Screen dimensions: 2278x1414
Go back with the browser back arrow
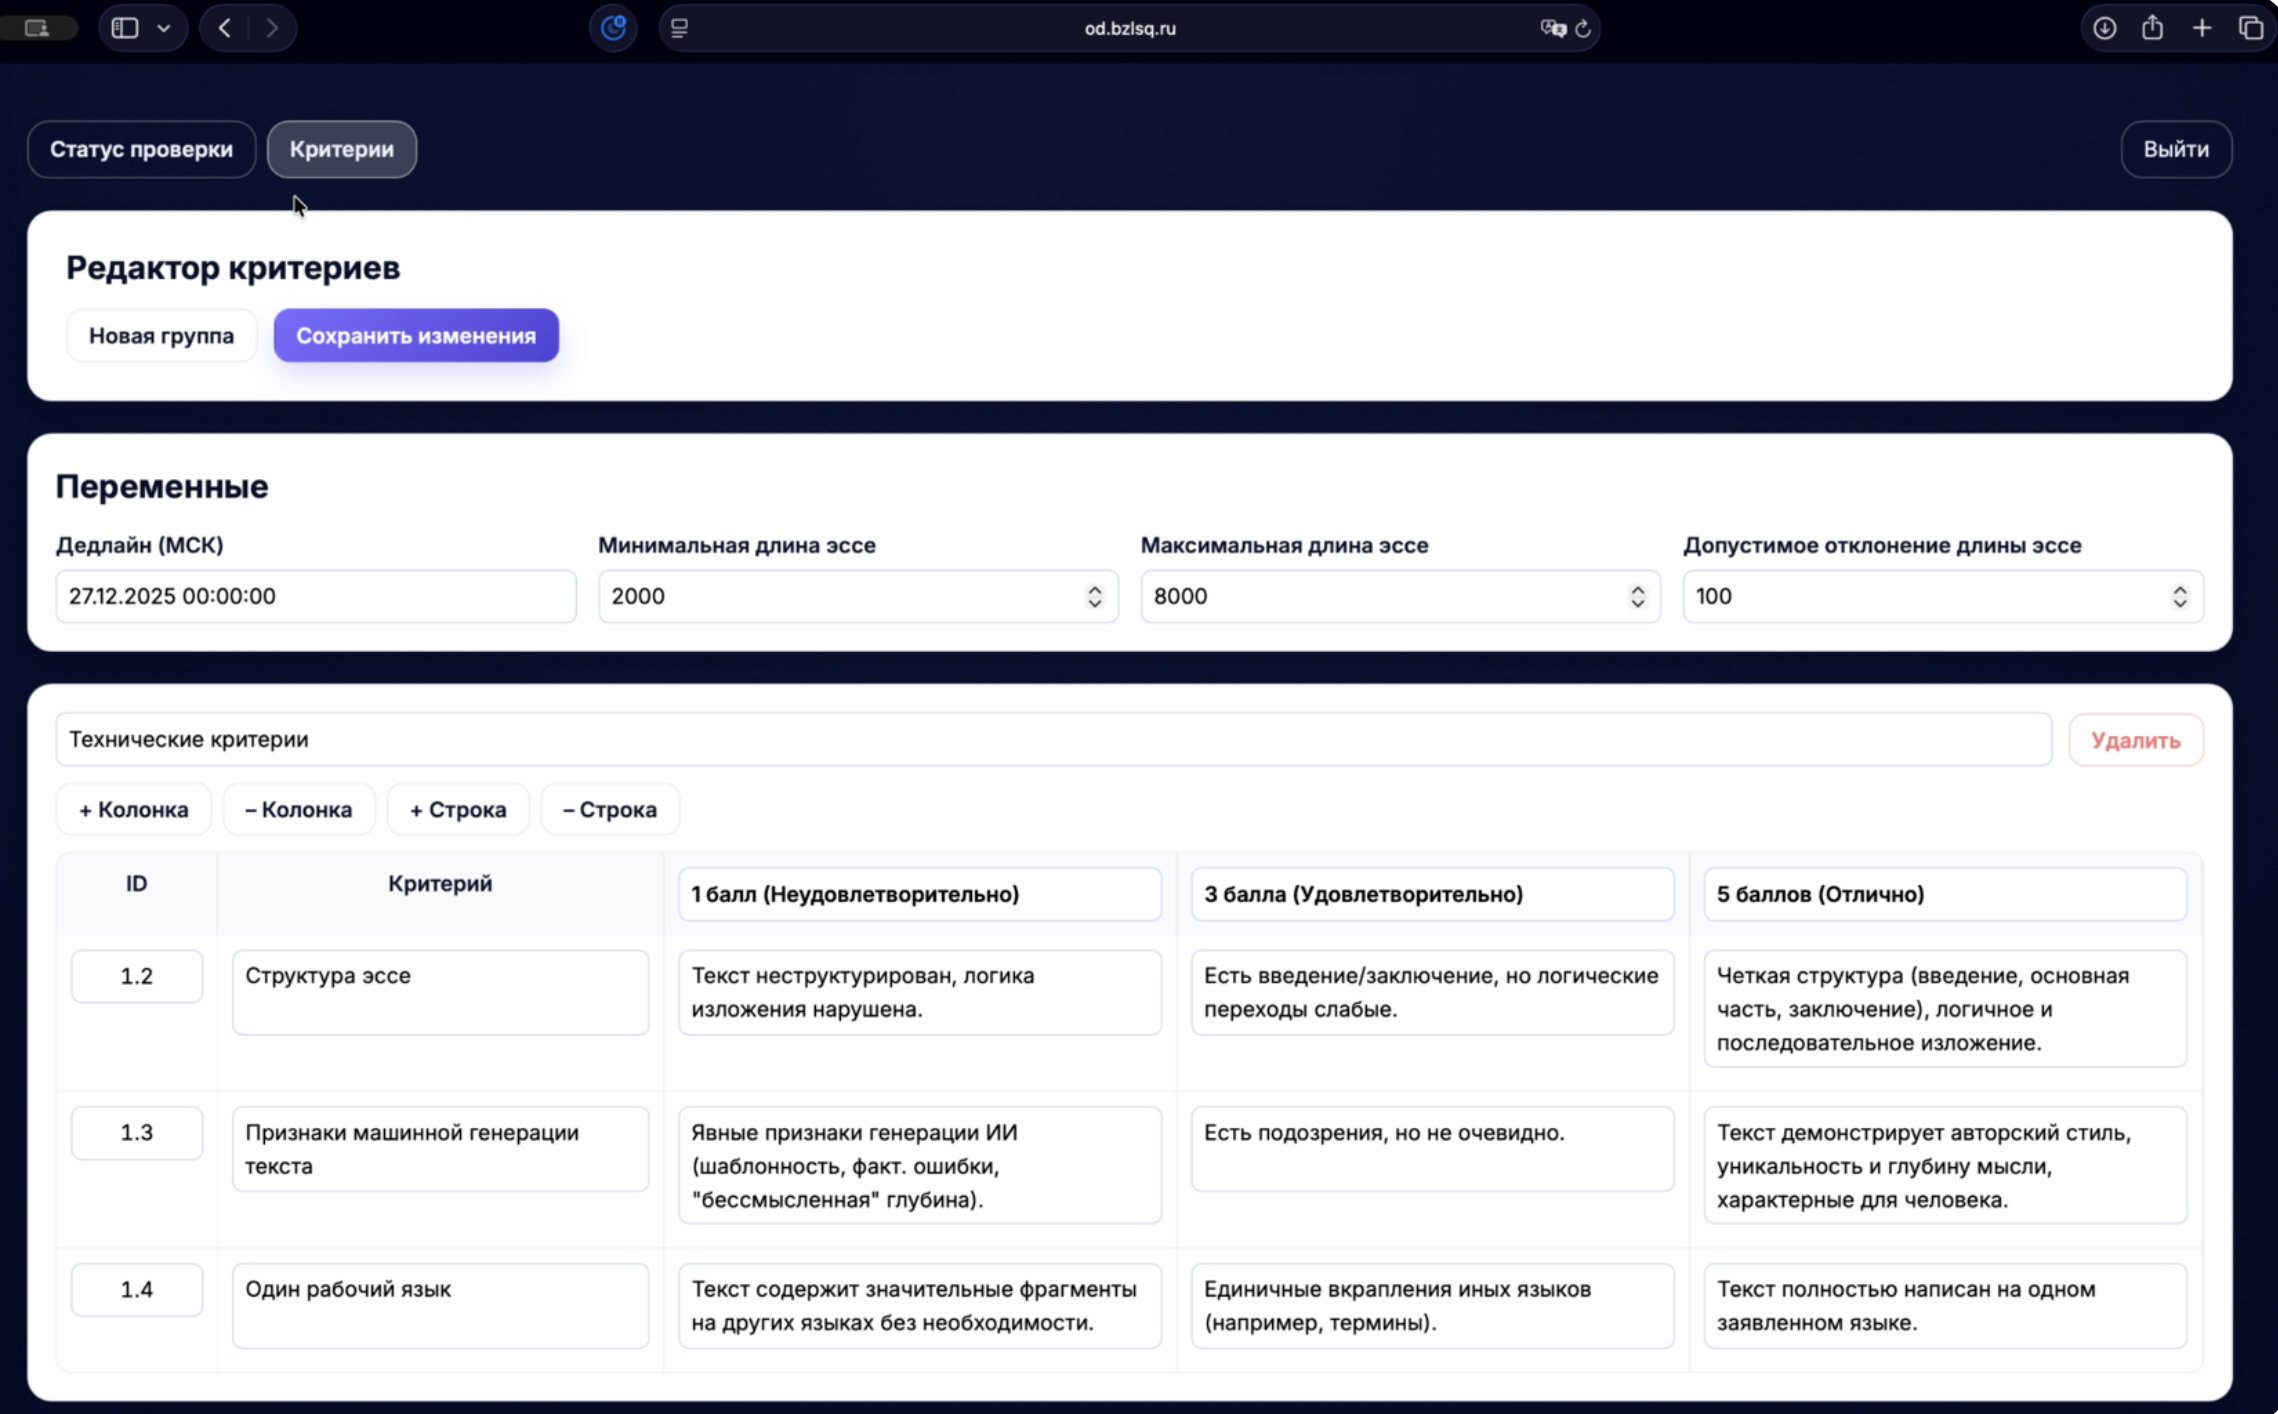pos(225,28)
